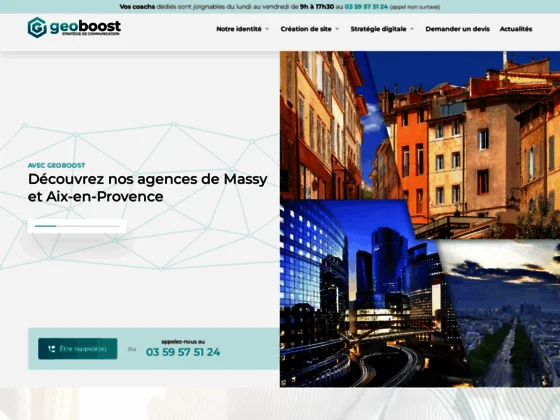Open the Notre identité menu
Image resolution: width=560 pixels, height=420 pixels.
pos(239,29)
